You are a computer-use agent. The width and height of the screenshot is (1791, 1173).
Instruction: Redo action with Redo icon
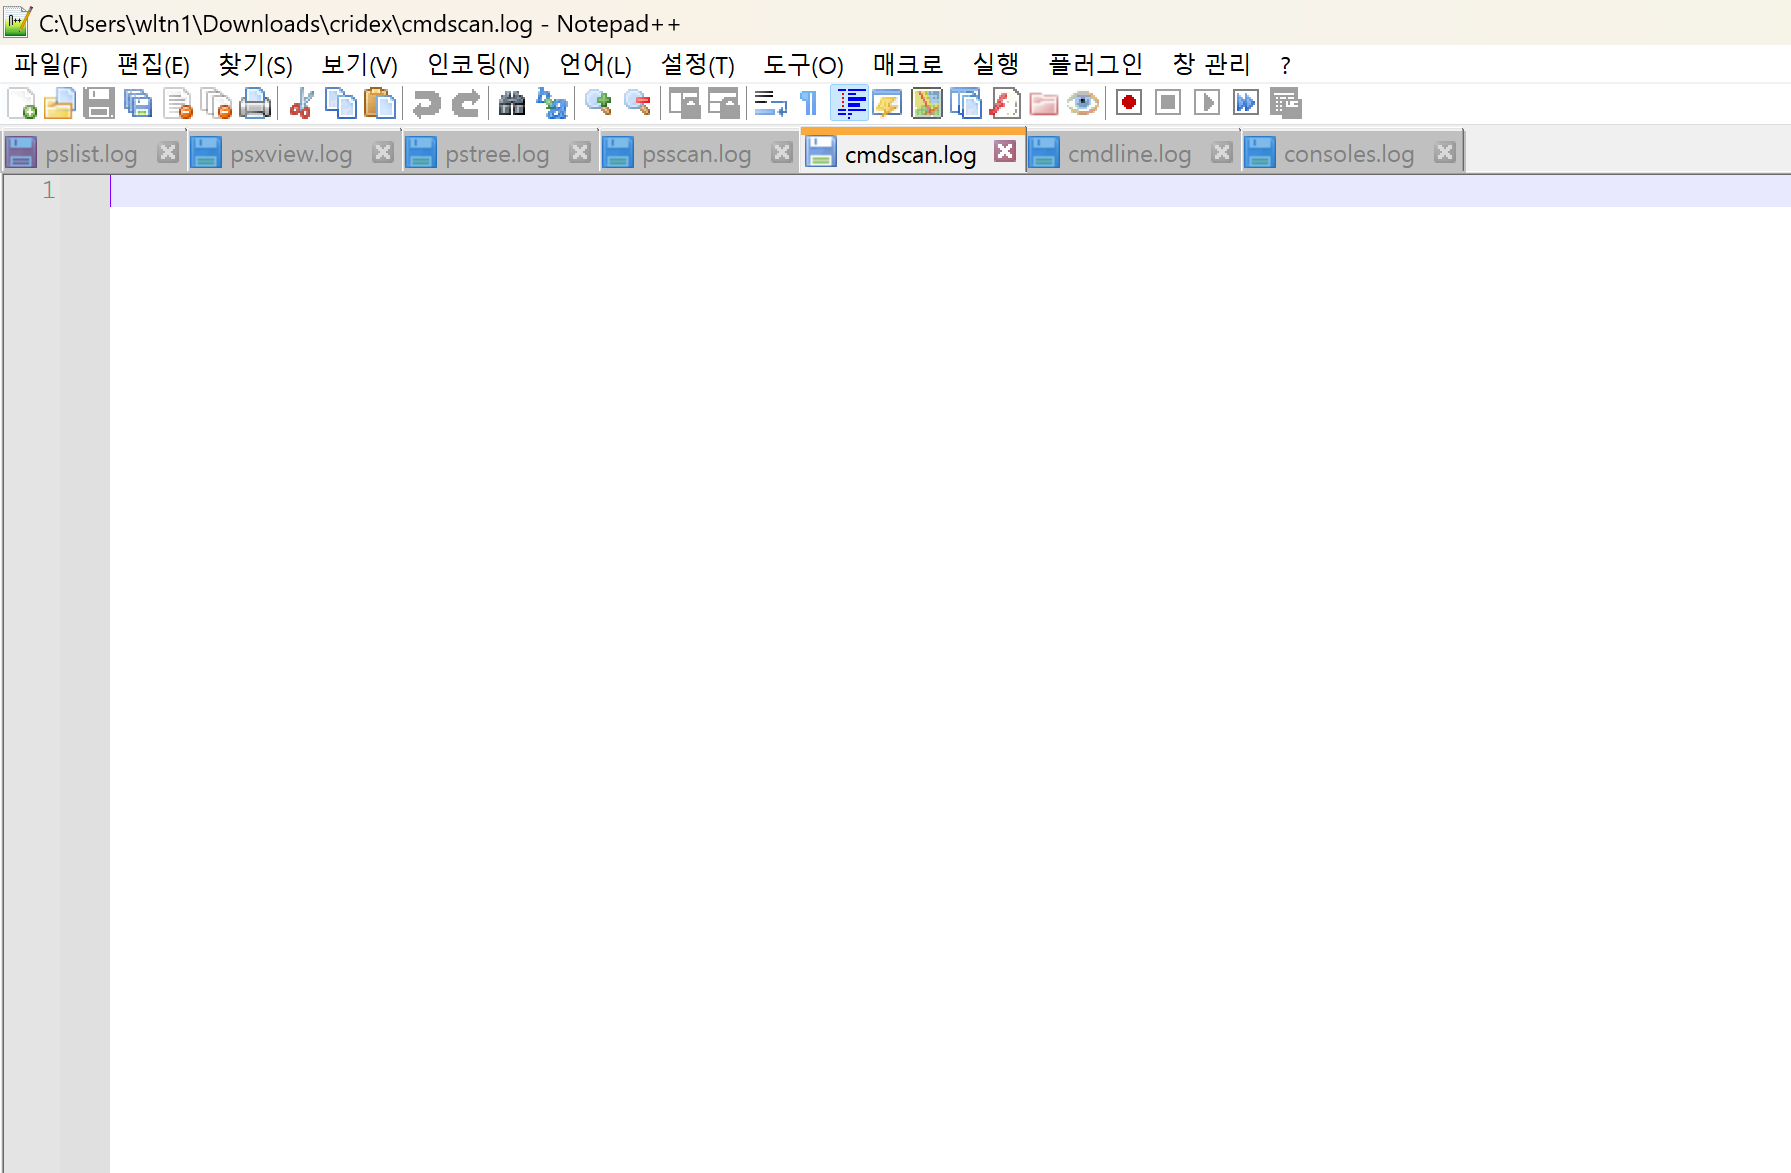point(466,103)
